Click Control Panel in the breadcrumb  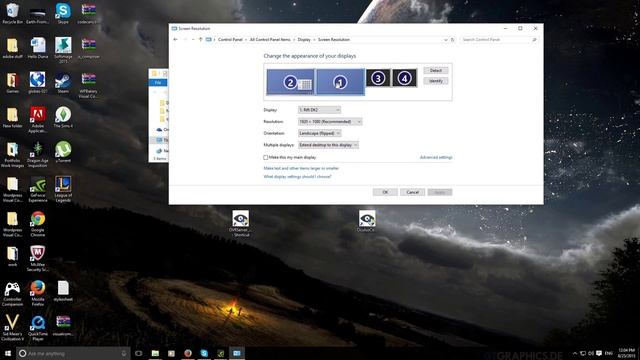pos(230,40)
